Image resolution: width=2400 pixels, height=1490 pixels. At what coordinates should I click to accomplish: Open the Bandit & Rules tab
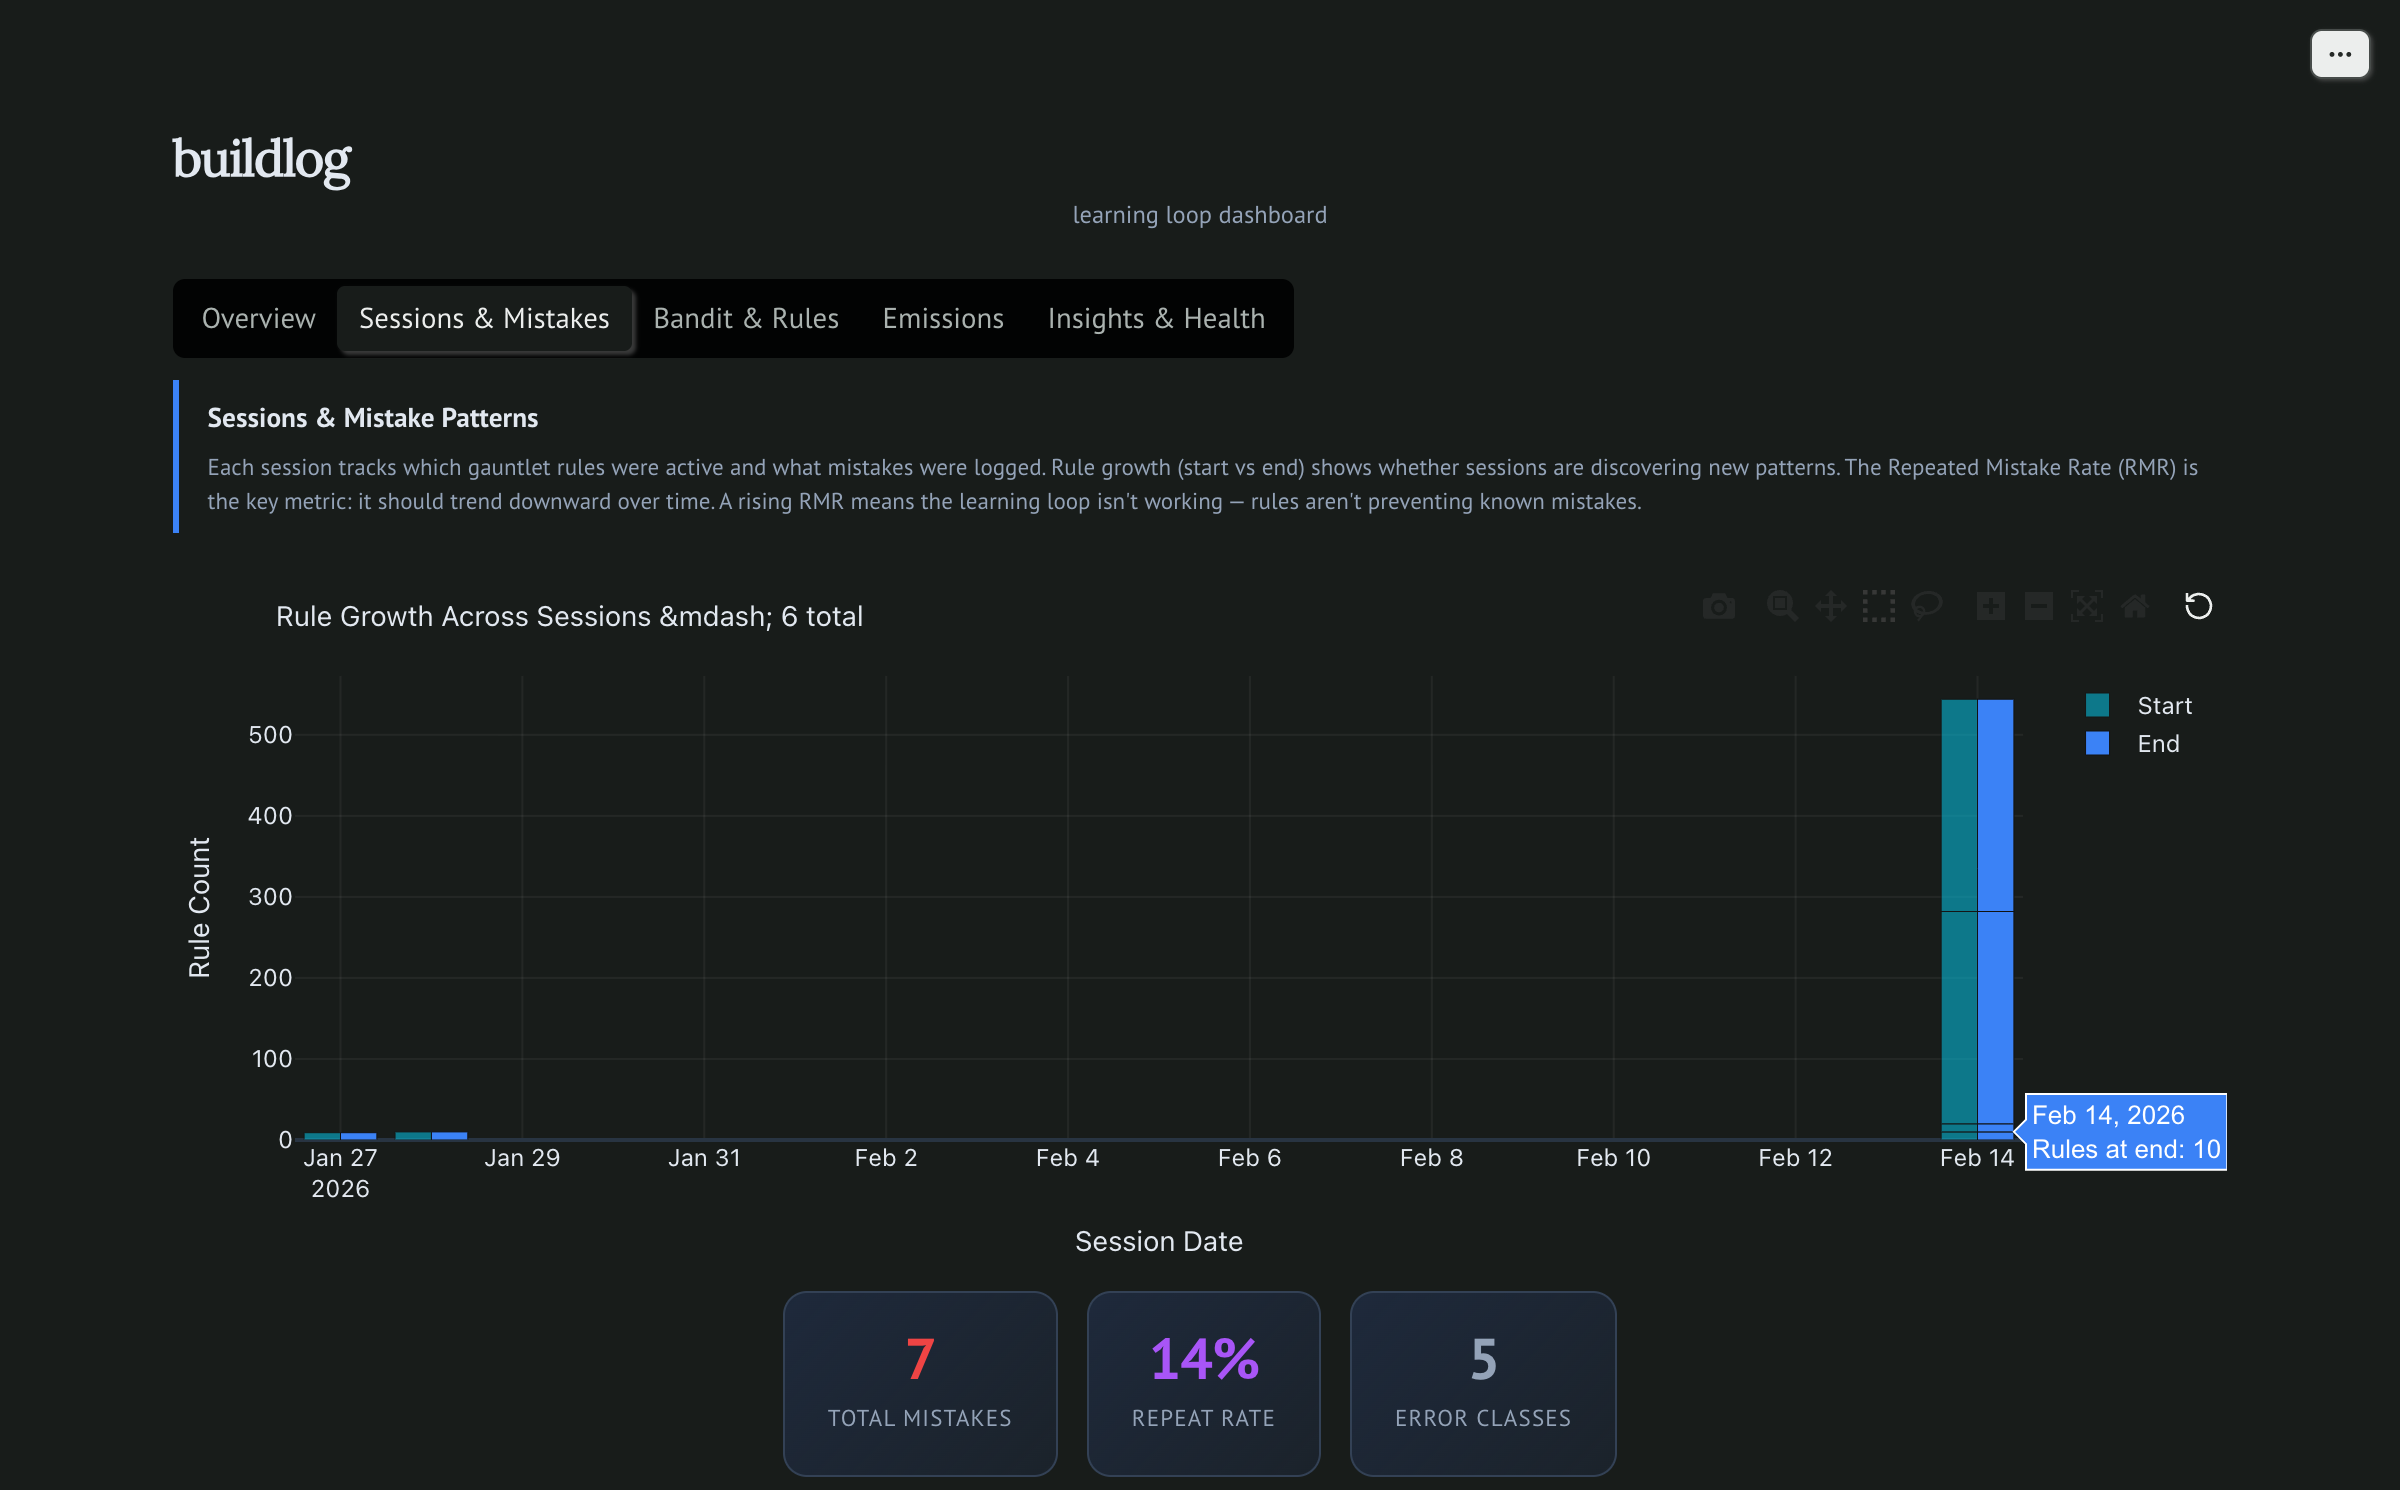coord(745,318)
